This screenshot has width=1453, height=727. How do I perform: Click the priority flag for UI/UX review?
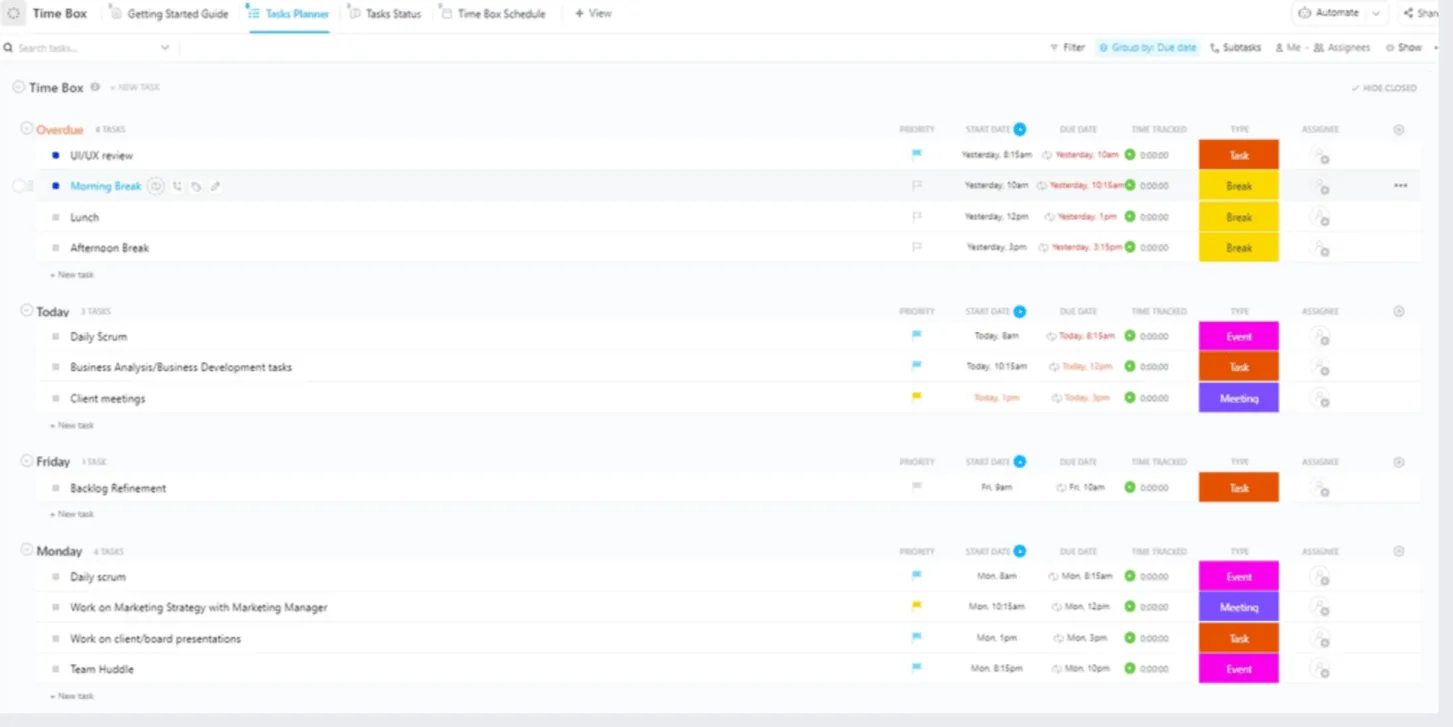[916, 154]
